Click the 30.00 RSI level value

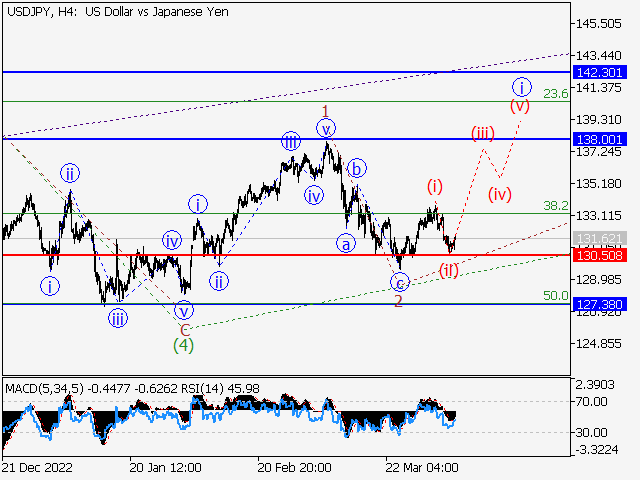point(592,433)
